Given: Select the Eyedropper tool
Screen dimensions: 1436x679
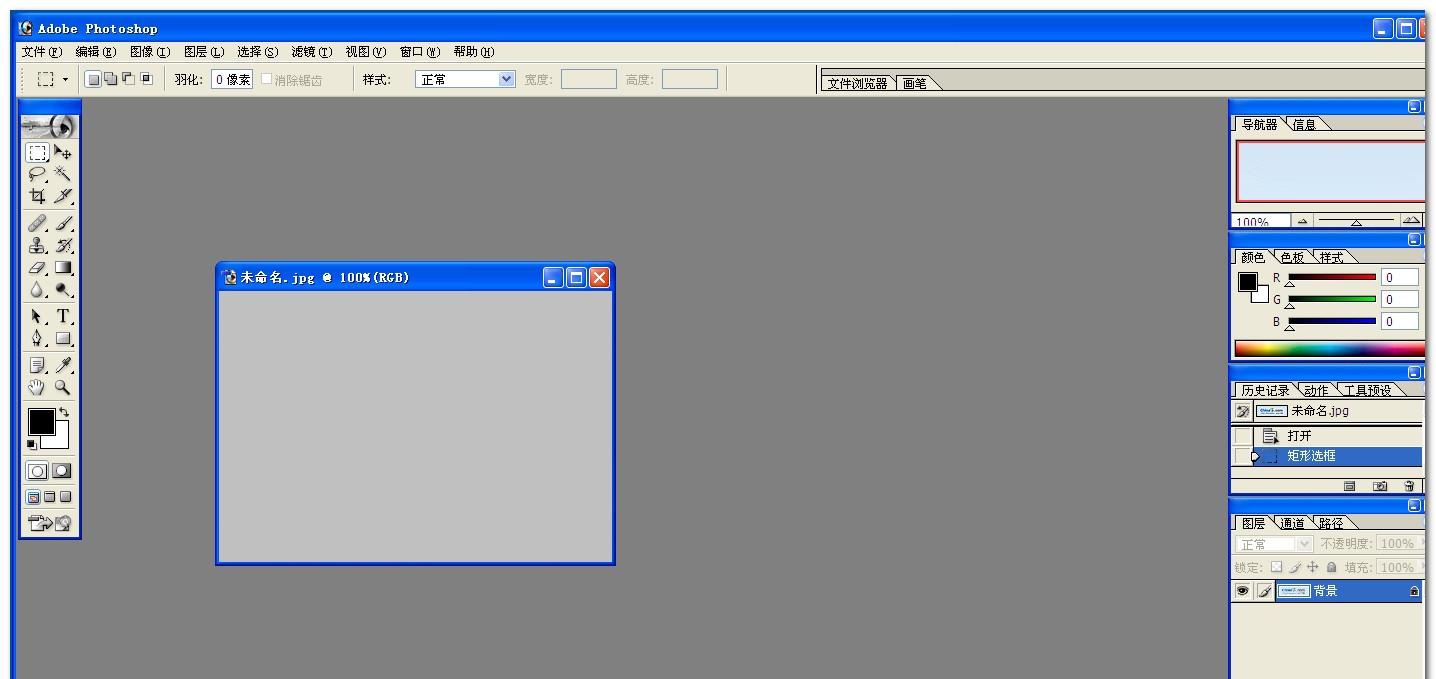Looking at the screenshot, I should click(x=63, y=365).
